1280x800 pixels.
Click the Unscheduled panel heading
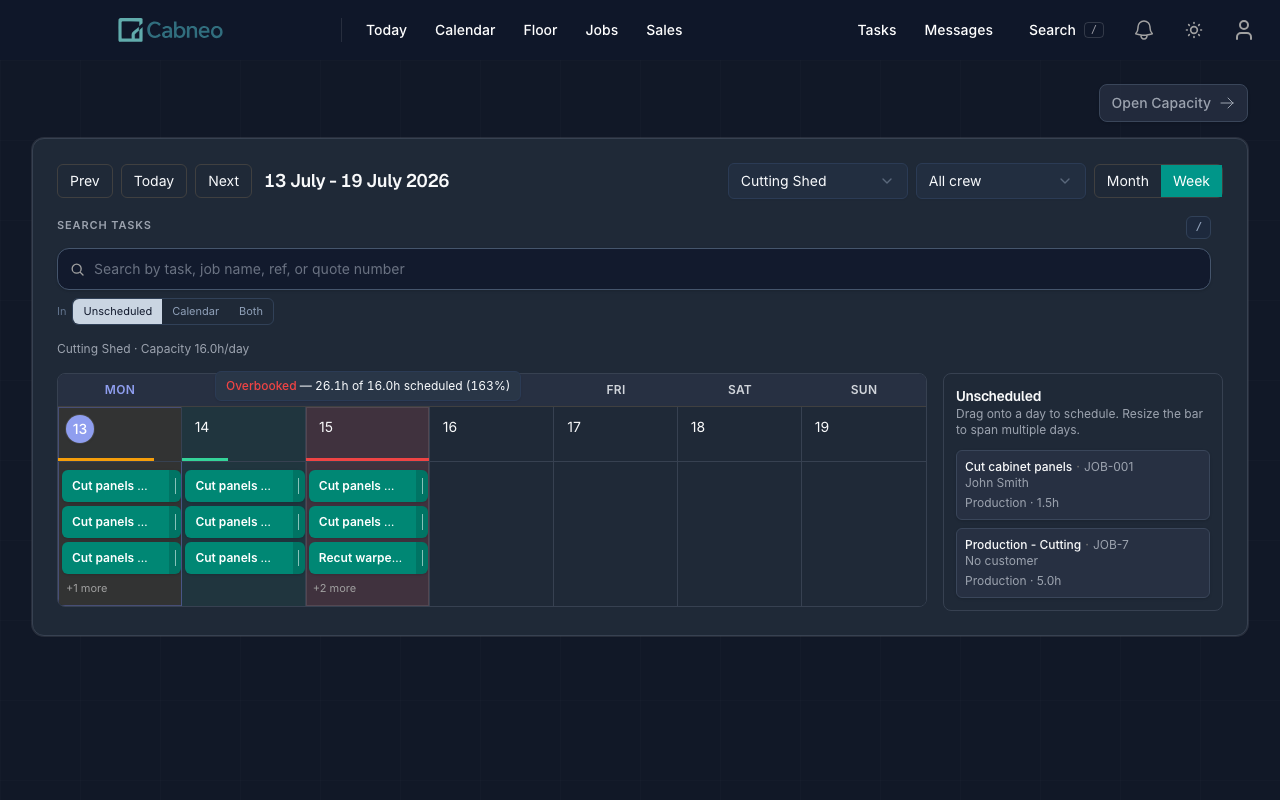pos(998,396)
